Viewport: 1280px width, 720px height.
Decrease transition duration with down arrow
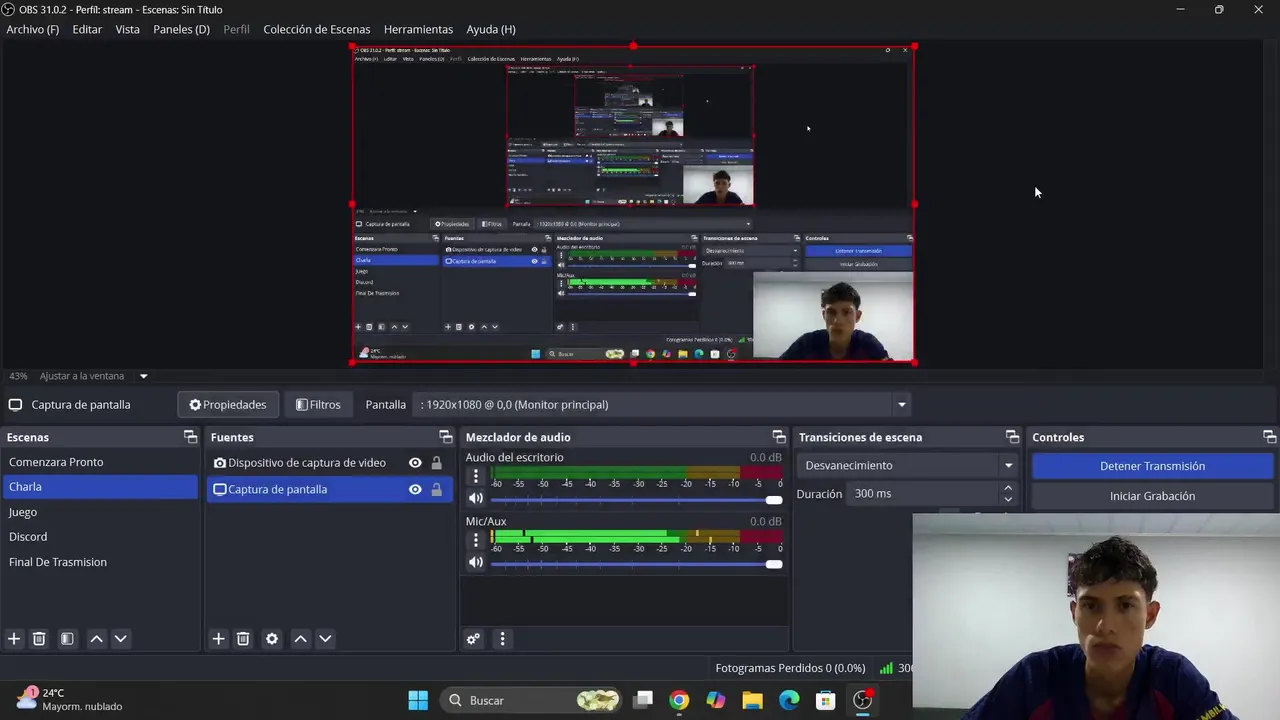(1008, 499)
